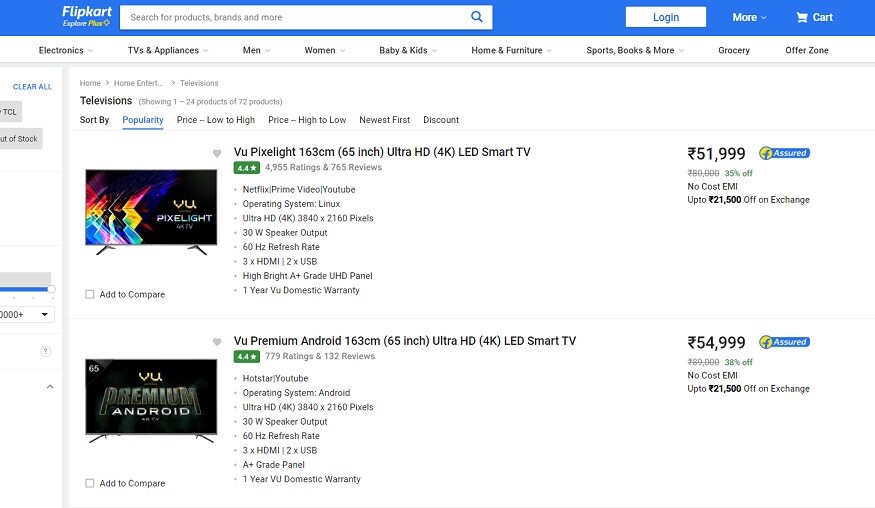Screen dimensions: 875x508
Task: Click the ₹54,999 price
Action: coord(716,342)
